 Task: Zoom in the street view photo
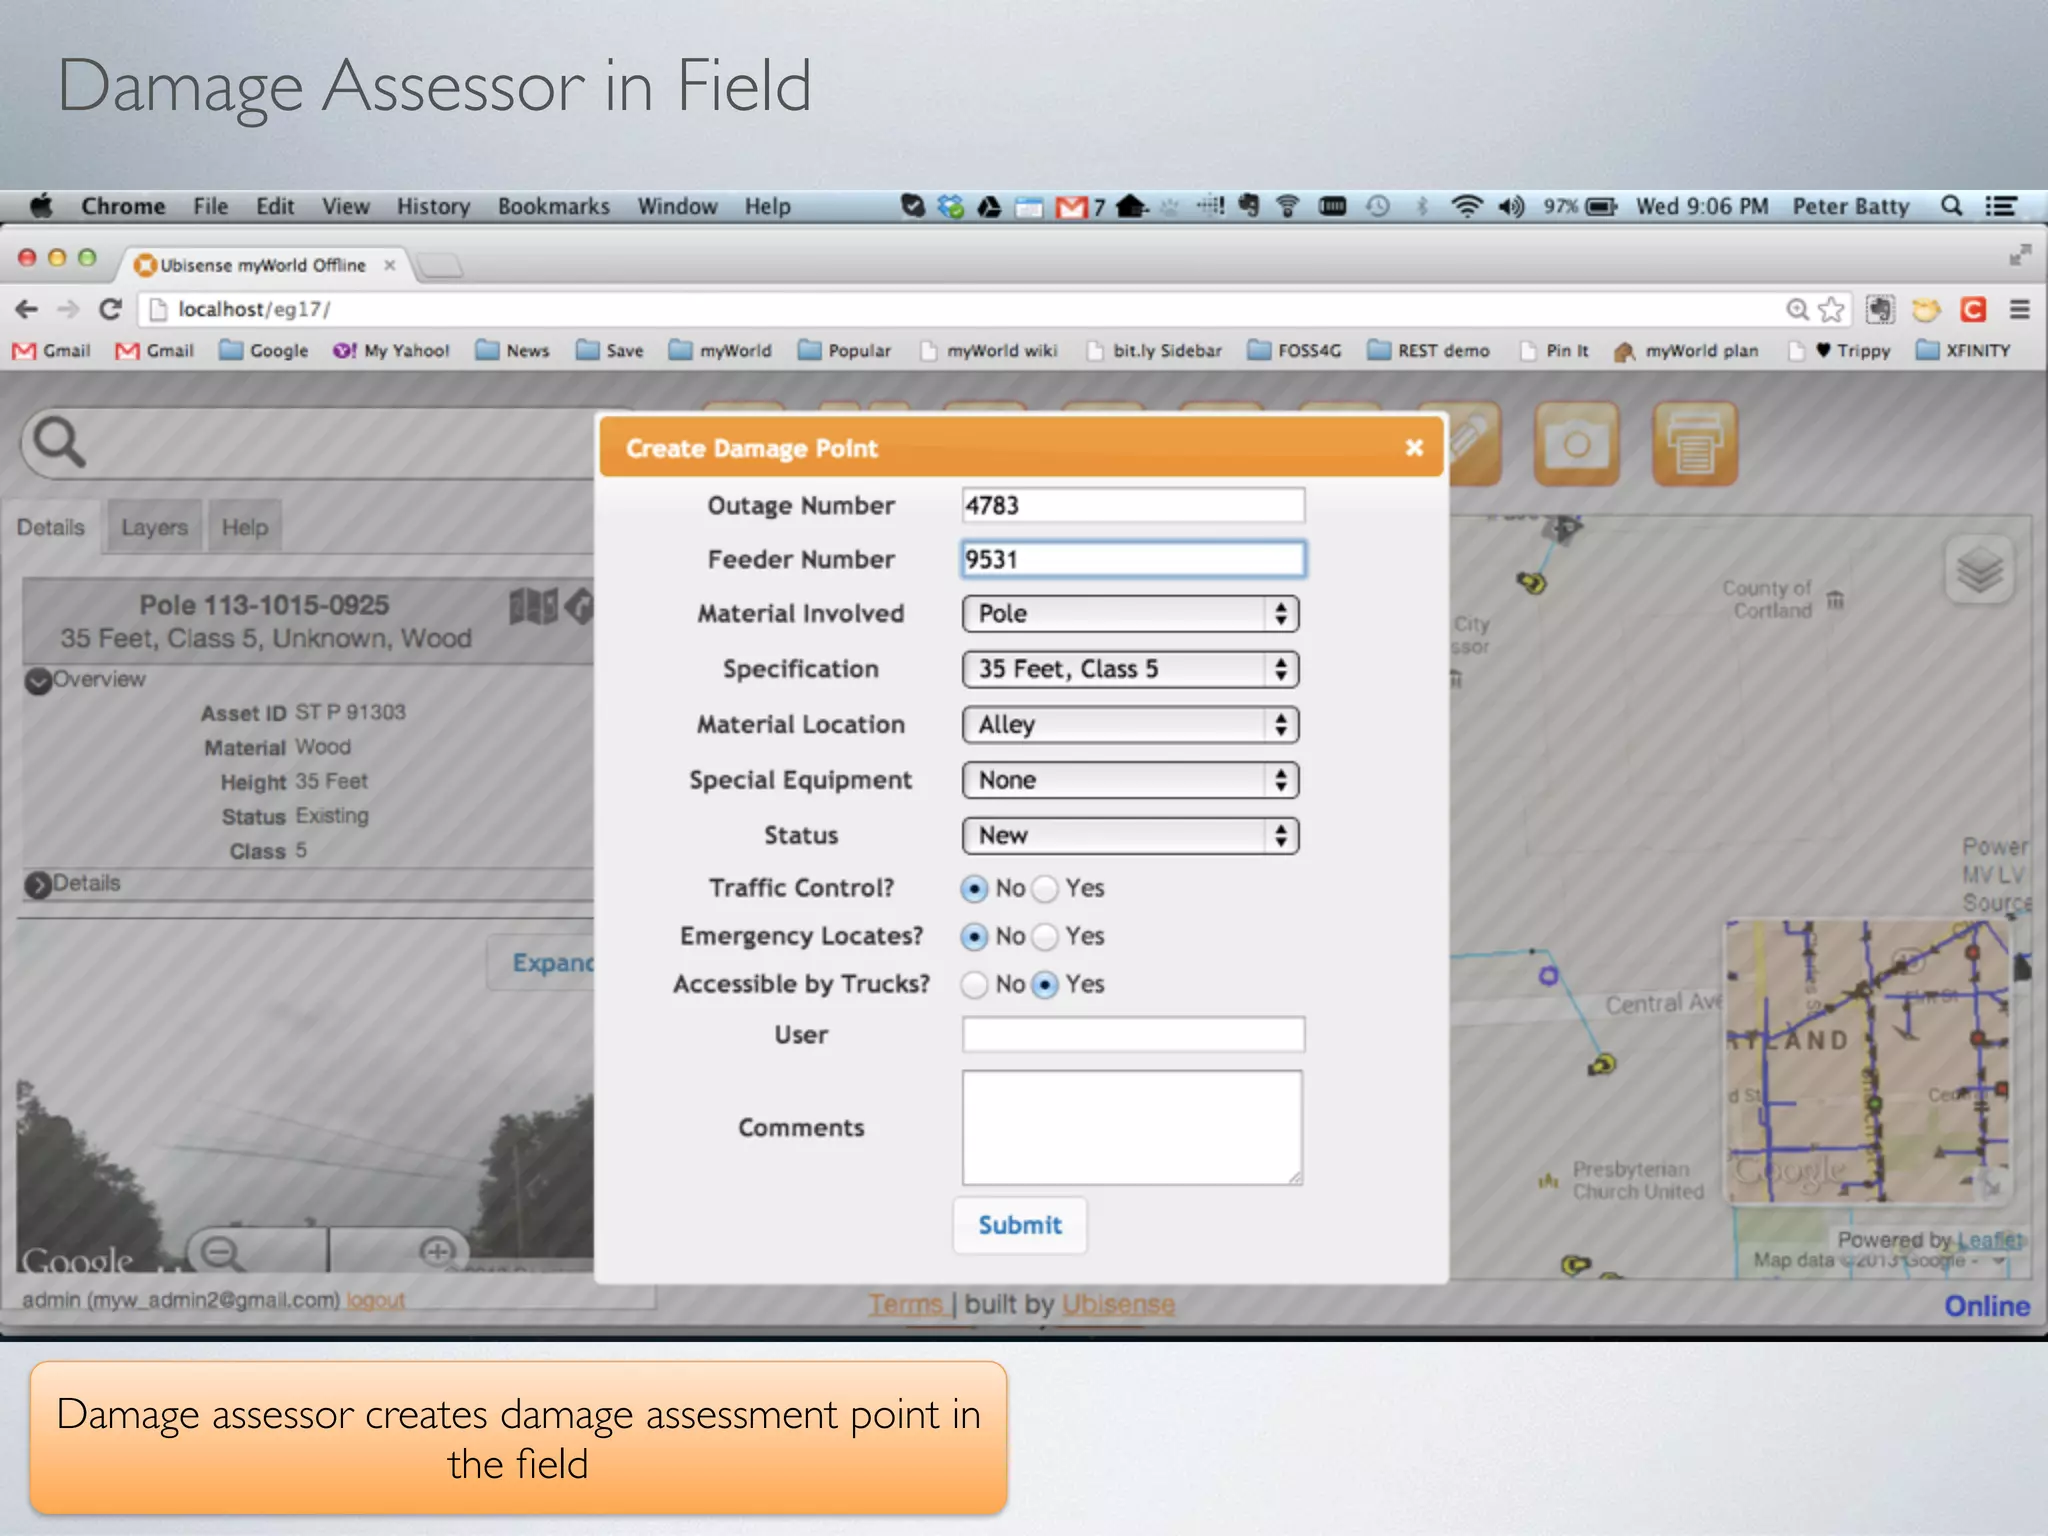[437, 1252]
